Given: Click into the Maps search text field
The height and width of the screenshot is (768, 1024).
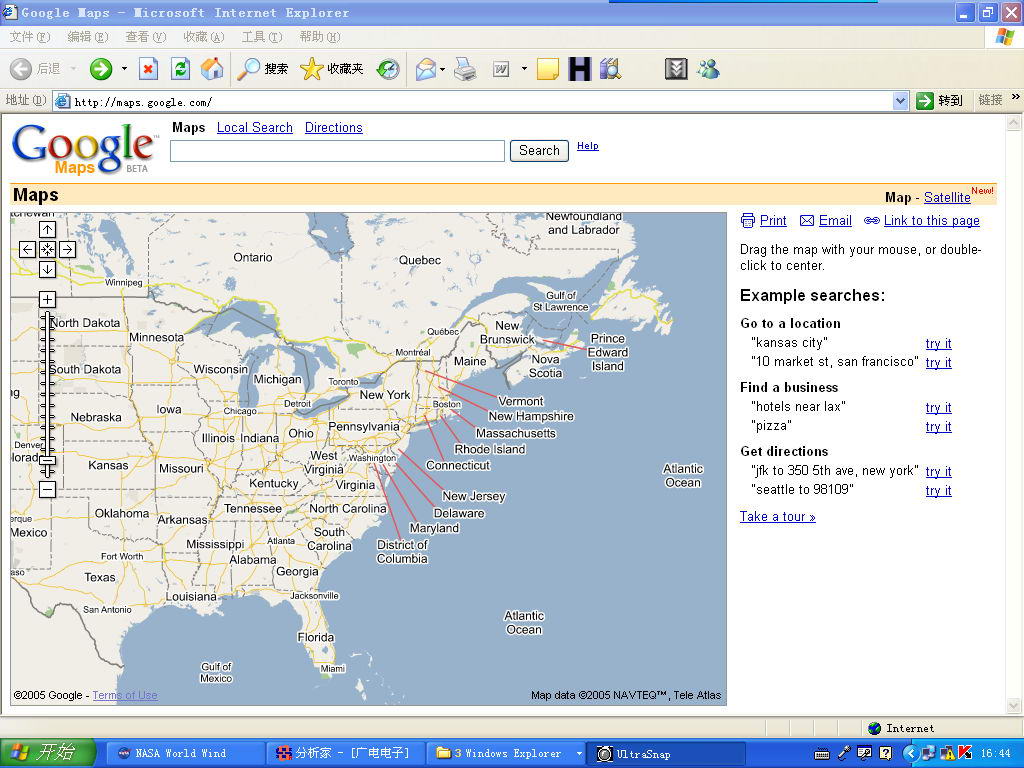Looking at the screenshot, I should (337, 151).
